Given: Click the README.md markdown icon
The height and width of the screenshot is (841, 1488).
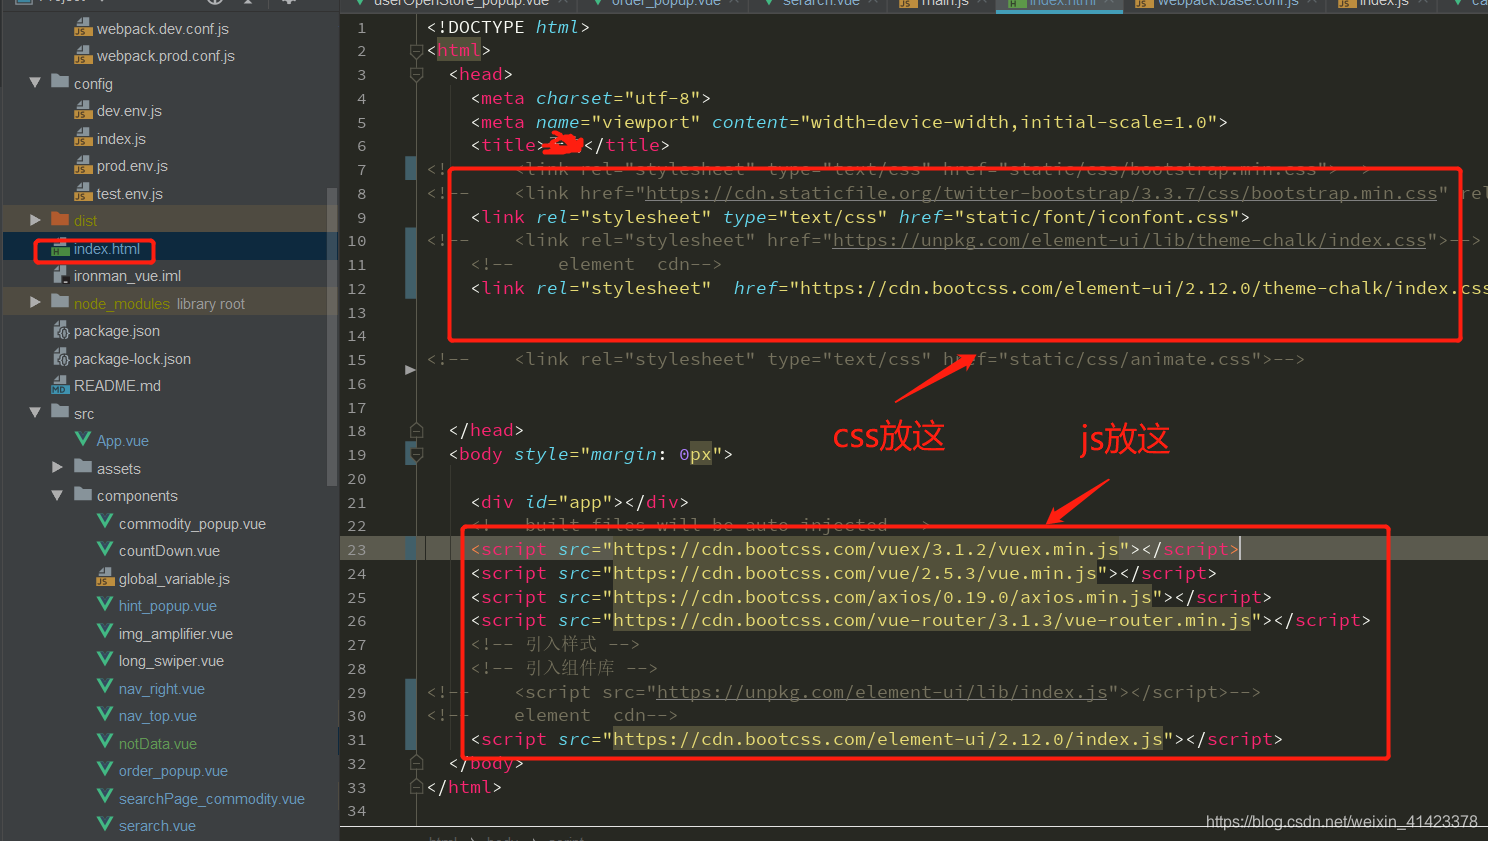Looking at the screenshot, I should tap(60, 385).
